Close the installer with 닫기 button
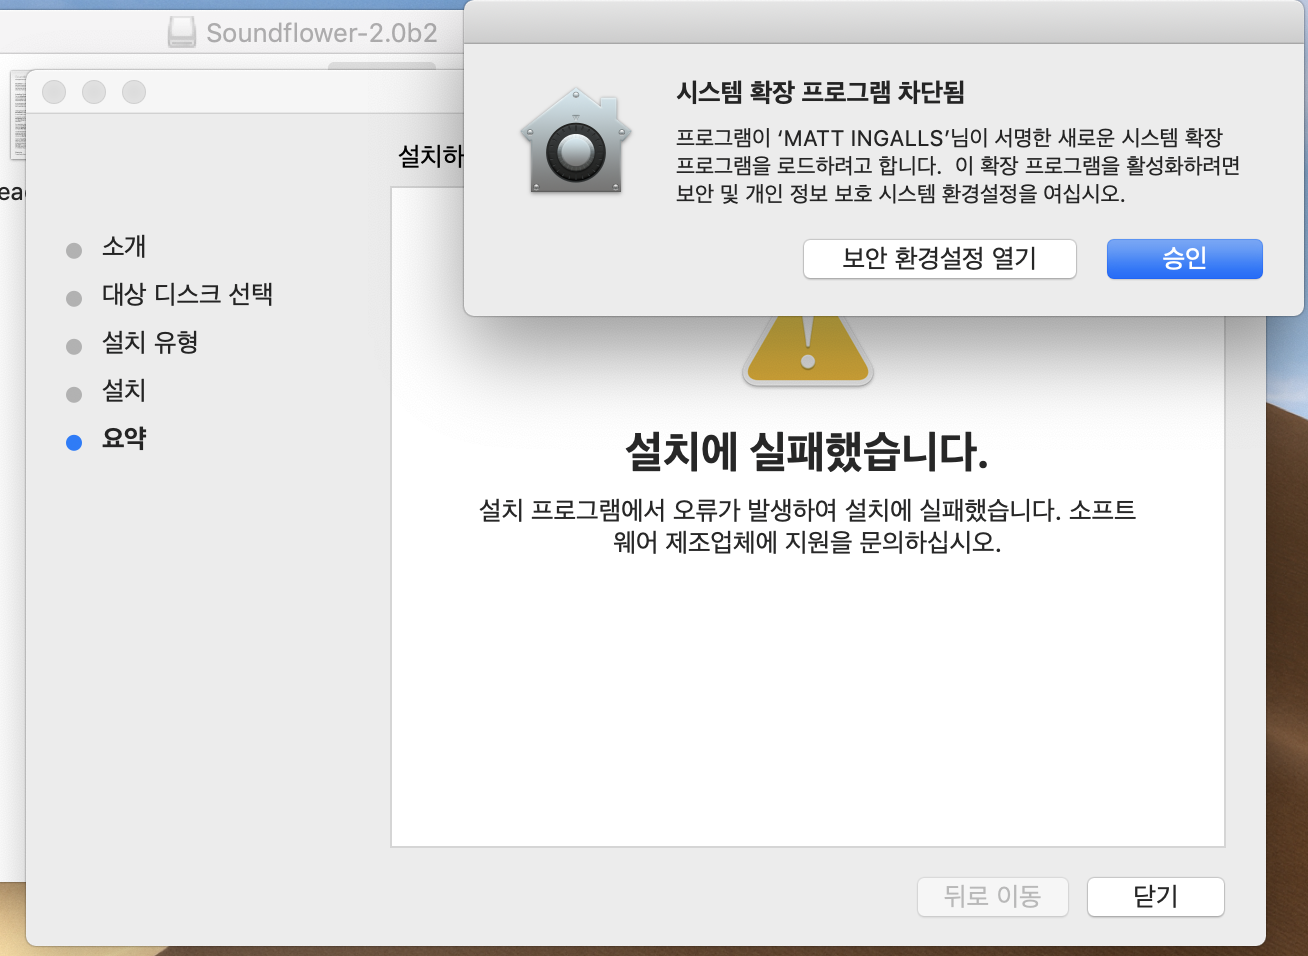The width and height of the screenshot is (1308, 956). click(1155, 897)
